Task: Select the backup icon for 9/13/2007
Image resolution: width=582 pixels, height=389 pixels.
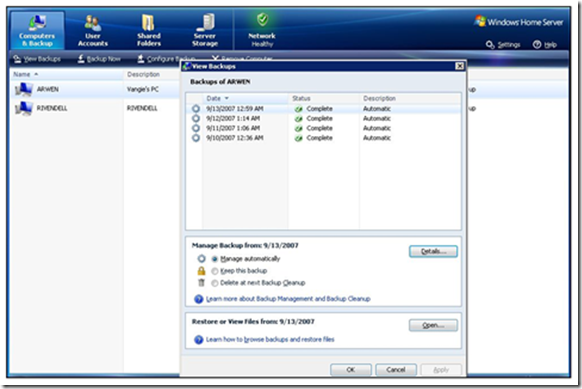Action: [196, 109]
